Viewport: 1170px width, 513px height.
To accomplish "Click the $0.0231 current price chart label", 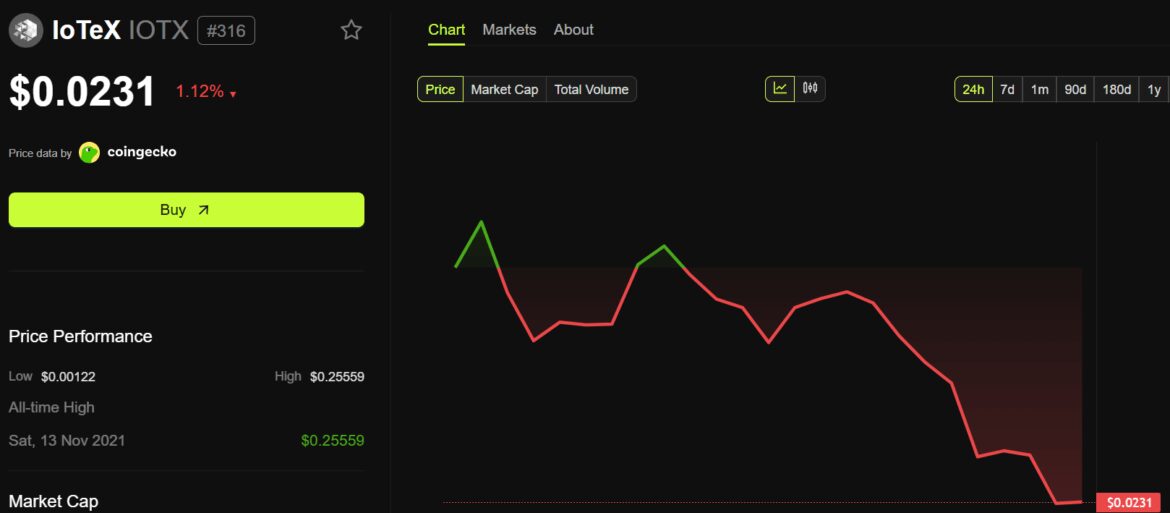I will pyautogui.click(x=1131, y=503).
